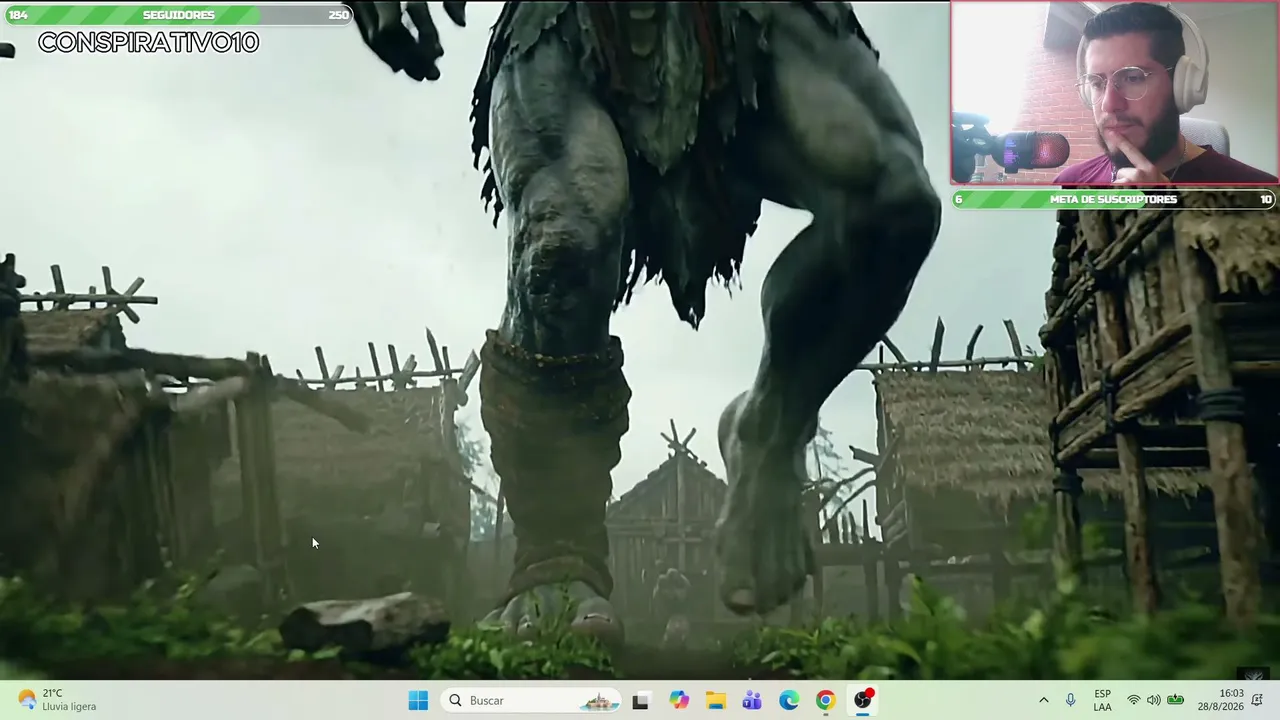Switch to Google Chrome on the taskbar
The height and width of the screenshot is (720, 1280).
coord(825,700)
